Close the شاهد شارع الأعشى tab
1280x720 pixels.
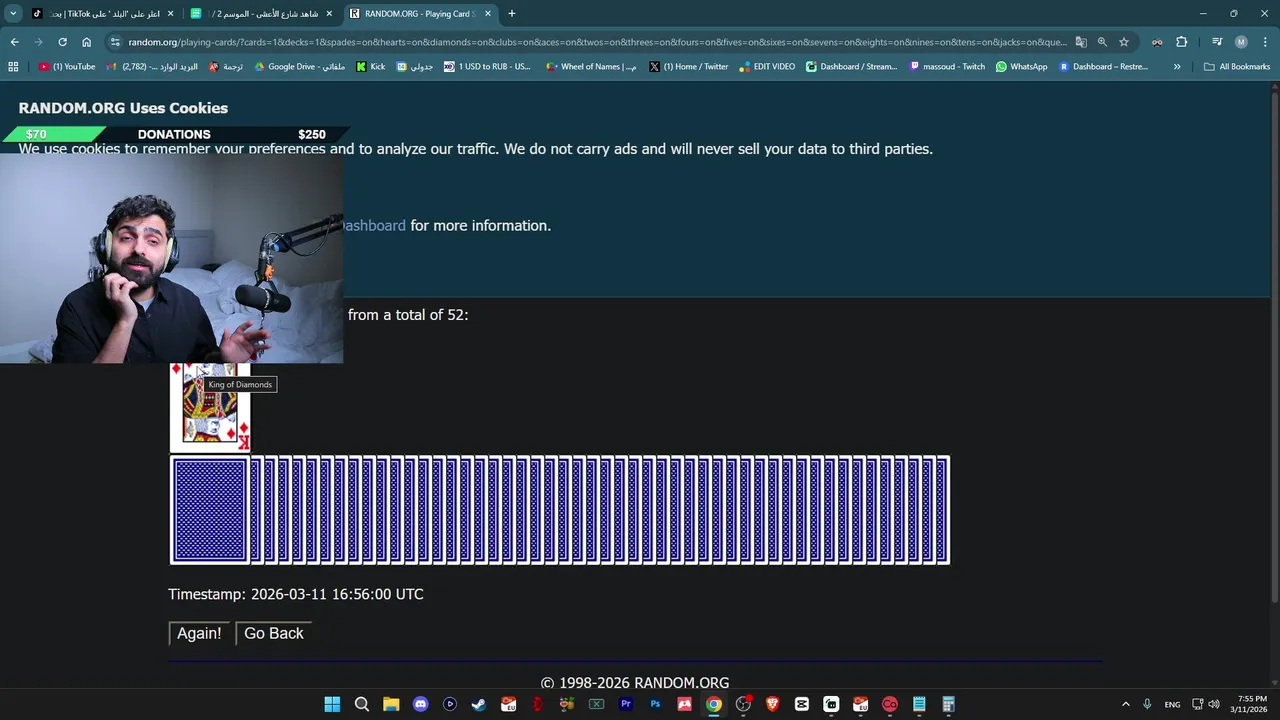coord(329,14)
